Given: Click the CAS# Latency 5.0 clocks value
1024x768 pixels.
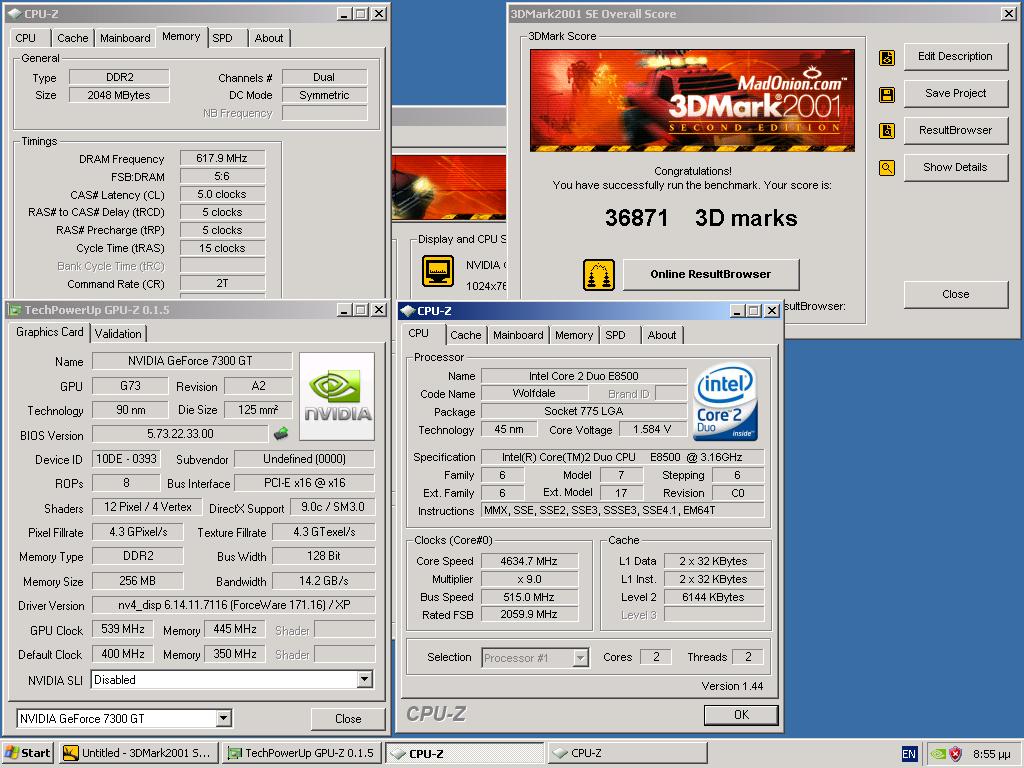Looking at the screenshot, I should (222, 194).
